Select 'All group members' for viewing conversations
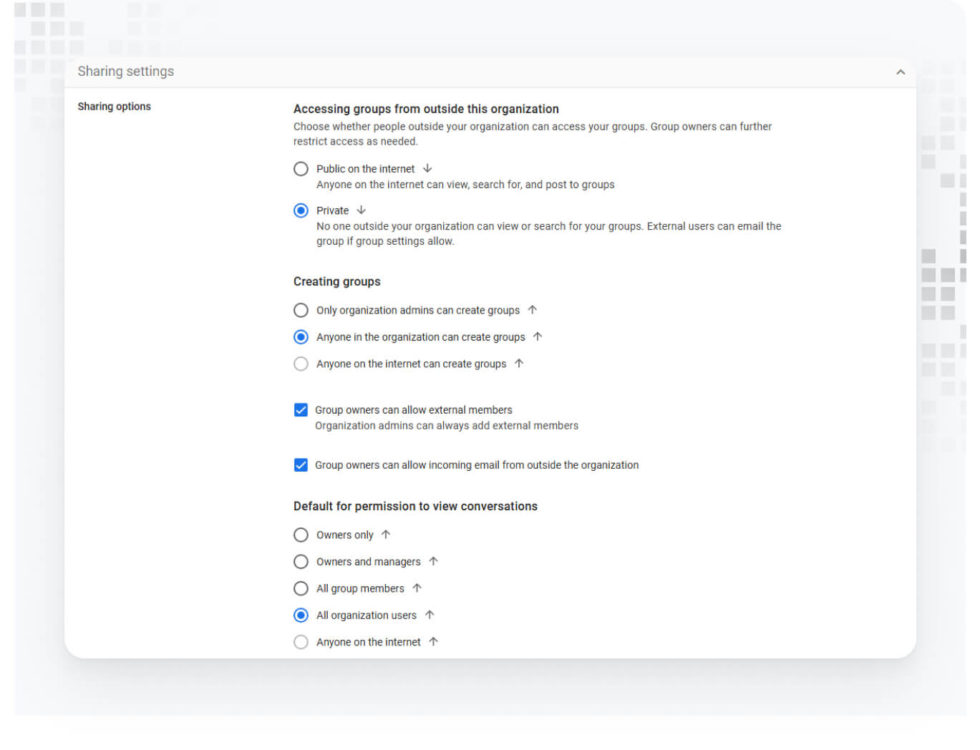The image size is (980, 750). (x=301, y=588)
